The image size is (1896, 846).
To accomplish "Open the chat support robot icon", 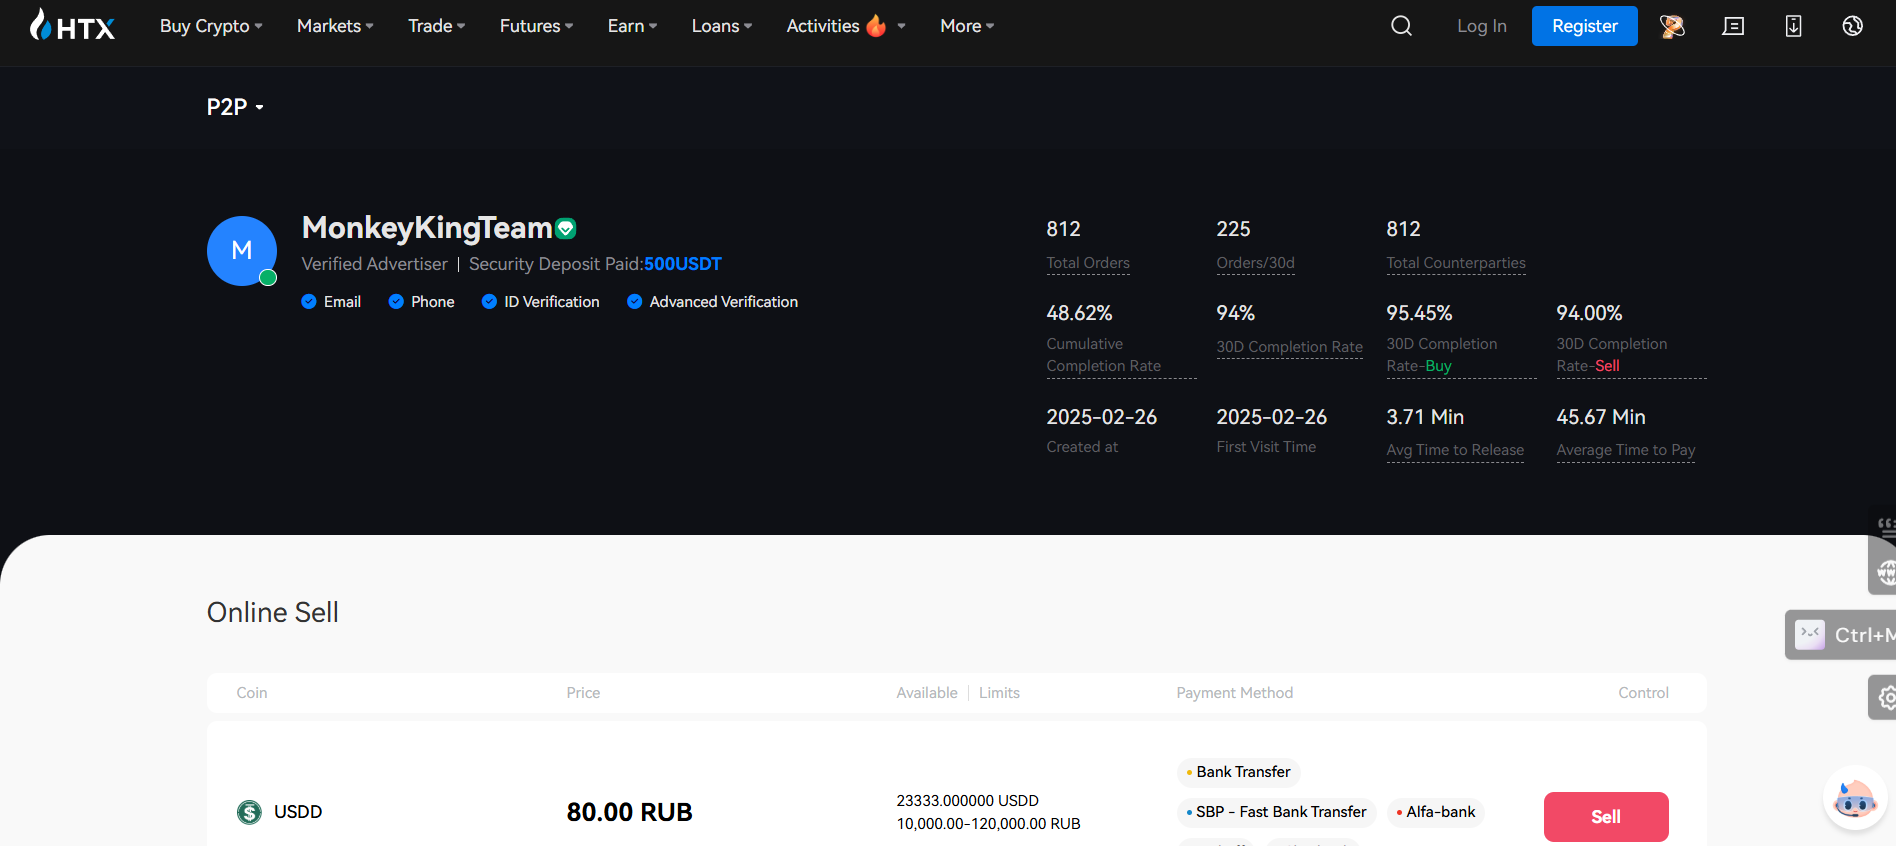I will pyautogui.click(x=1855, y=798).
